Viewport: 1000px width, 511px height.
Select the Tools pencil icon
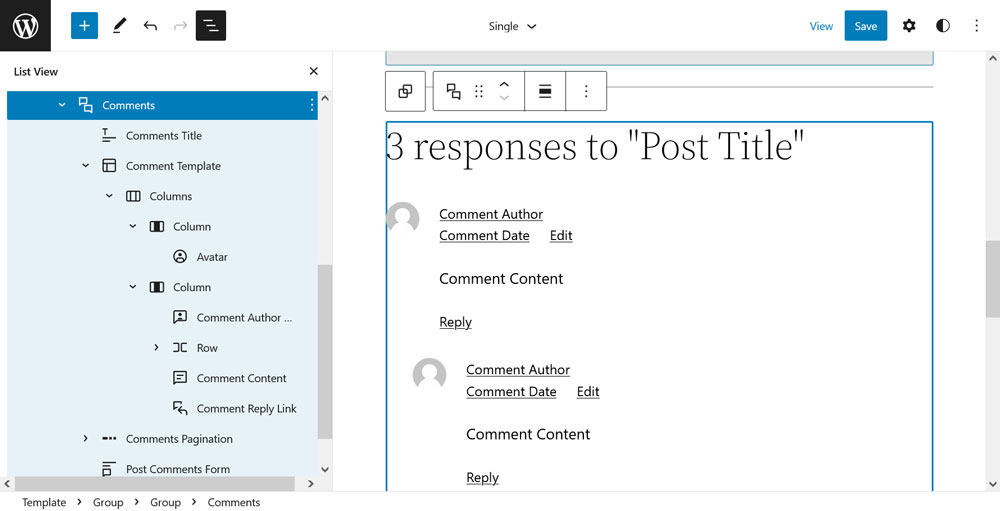click(x=119, y=26)
